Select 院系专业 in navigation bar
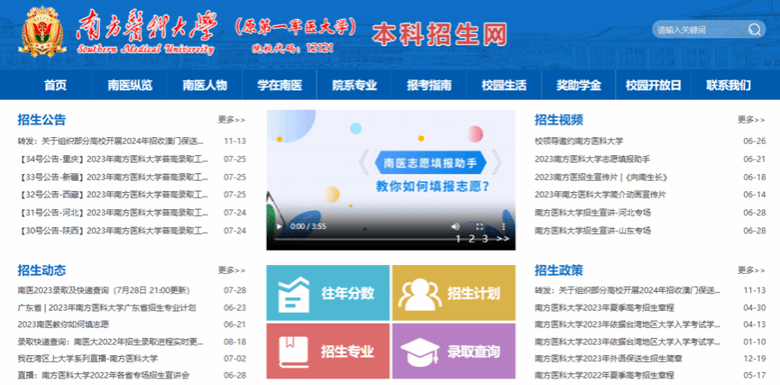780x385 pixels. coord(354,85)
